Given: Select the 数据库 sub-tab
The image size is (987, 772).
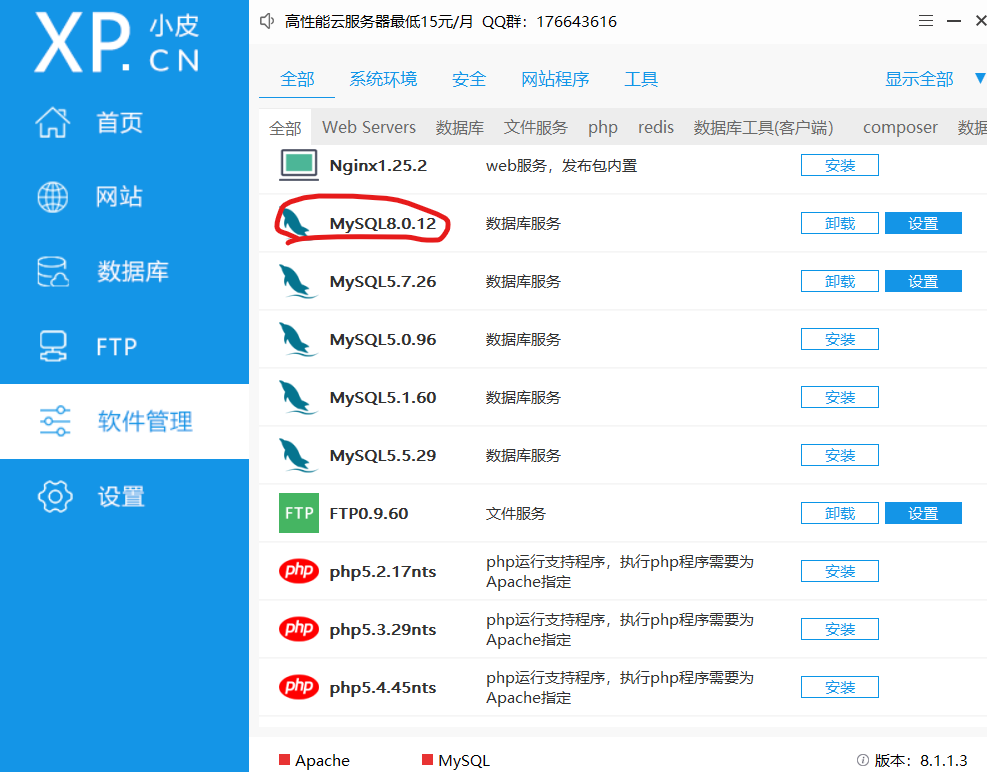Looking at the screenshot, I should tap(460, 127).
